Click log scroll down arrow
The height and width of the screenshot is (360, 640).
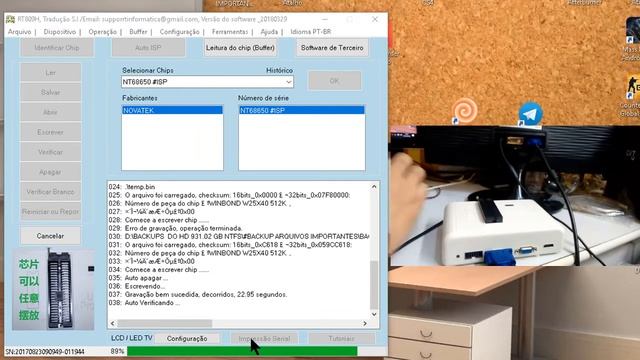[374, 314]
